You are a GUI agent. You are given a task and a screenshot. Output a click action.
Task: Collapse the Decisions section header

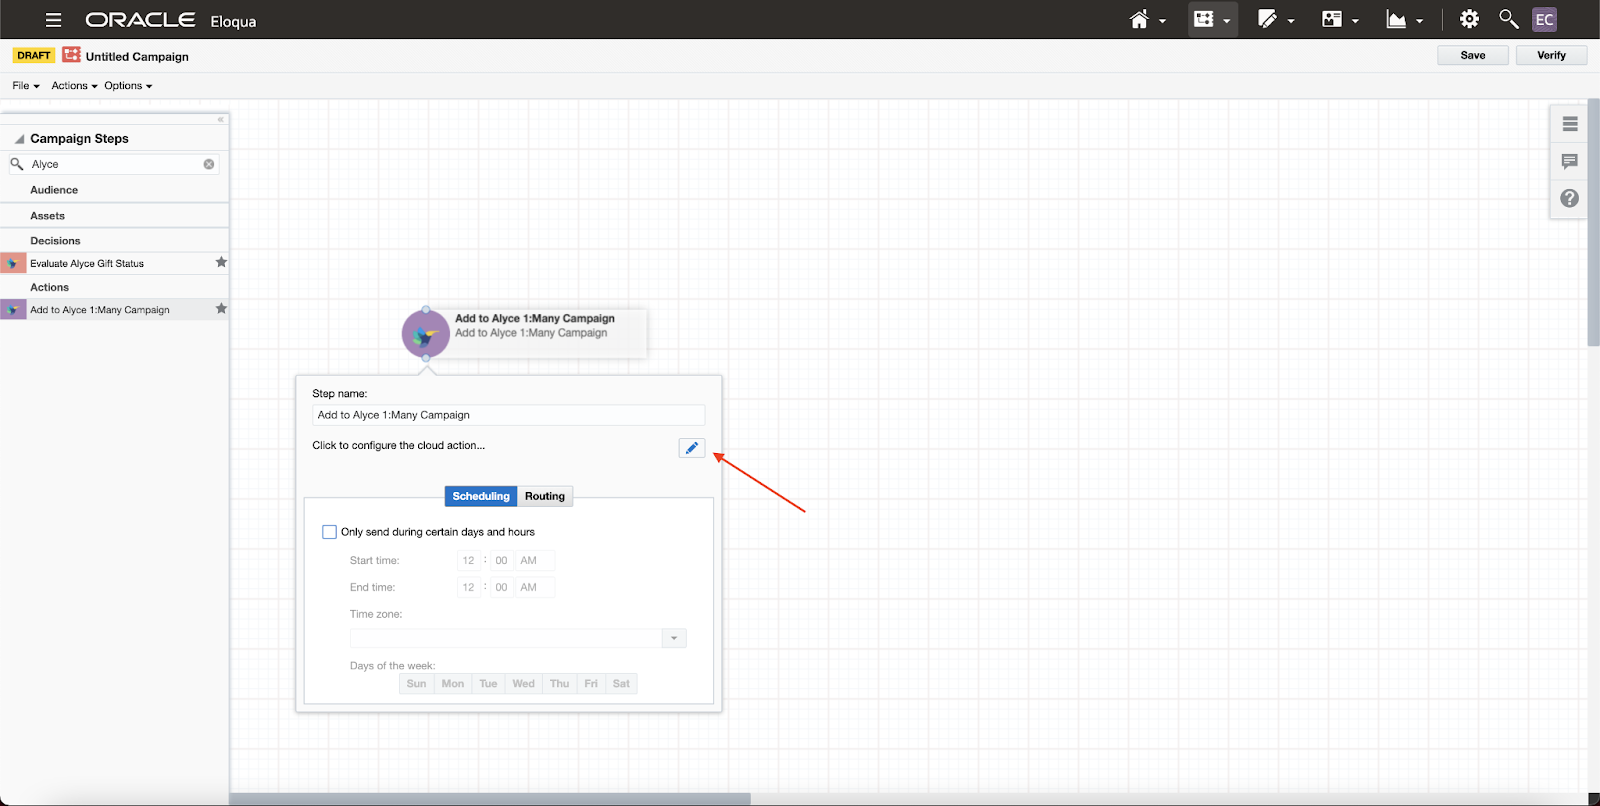[x=55, y=241]
